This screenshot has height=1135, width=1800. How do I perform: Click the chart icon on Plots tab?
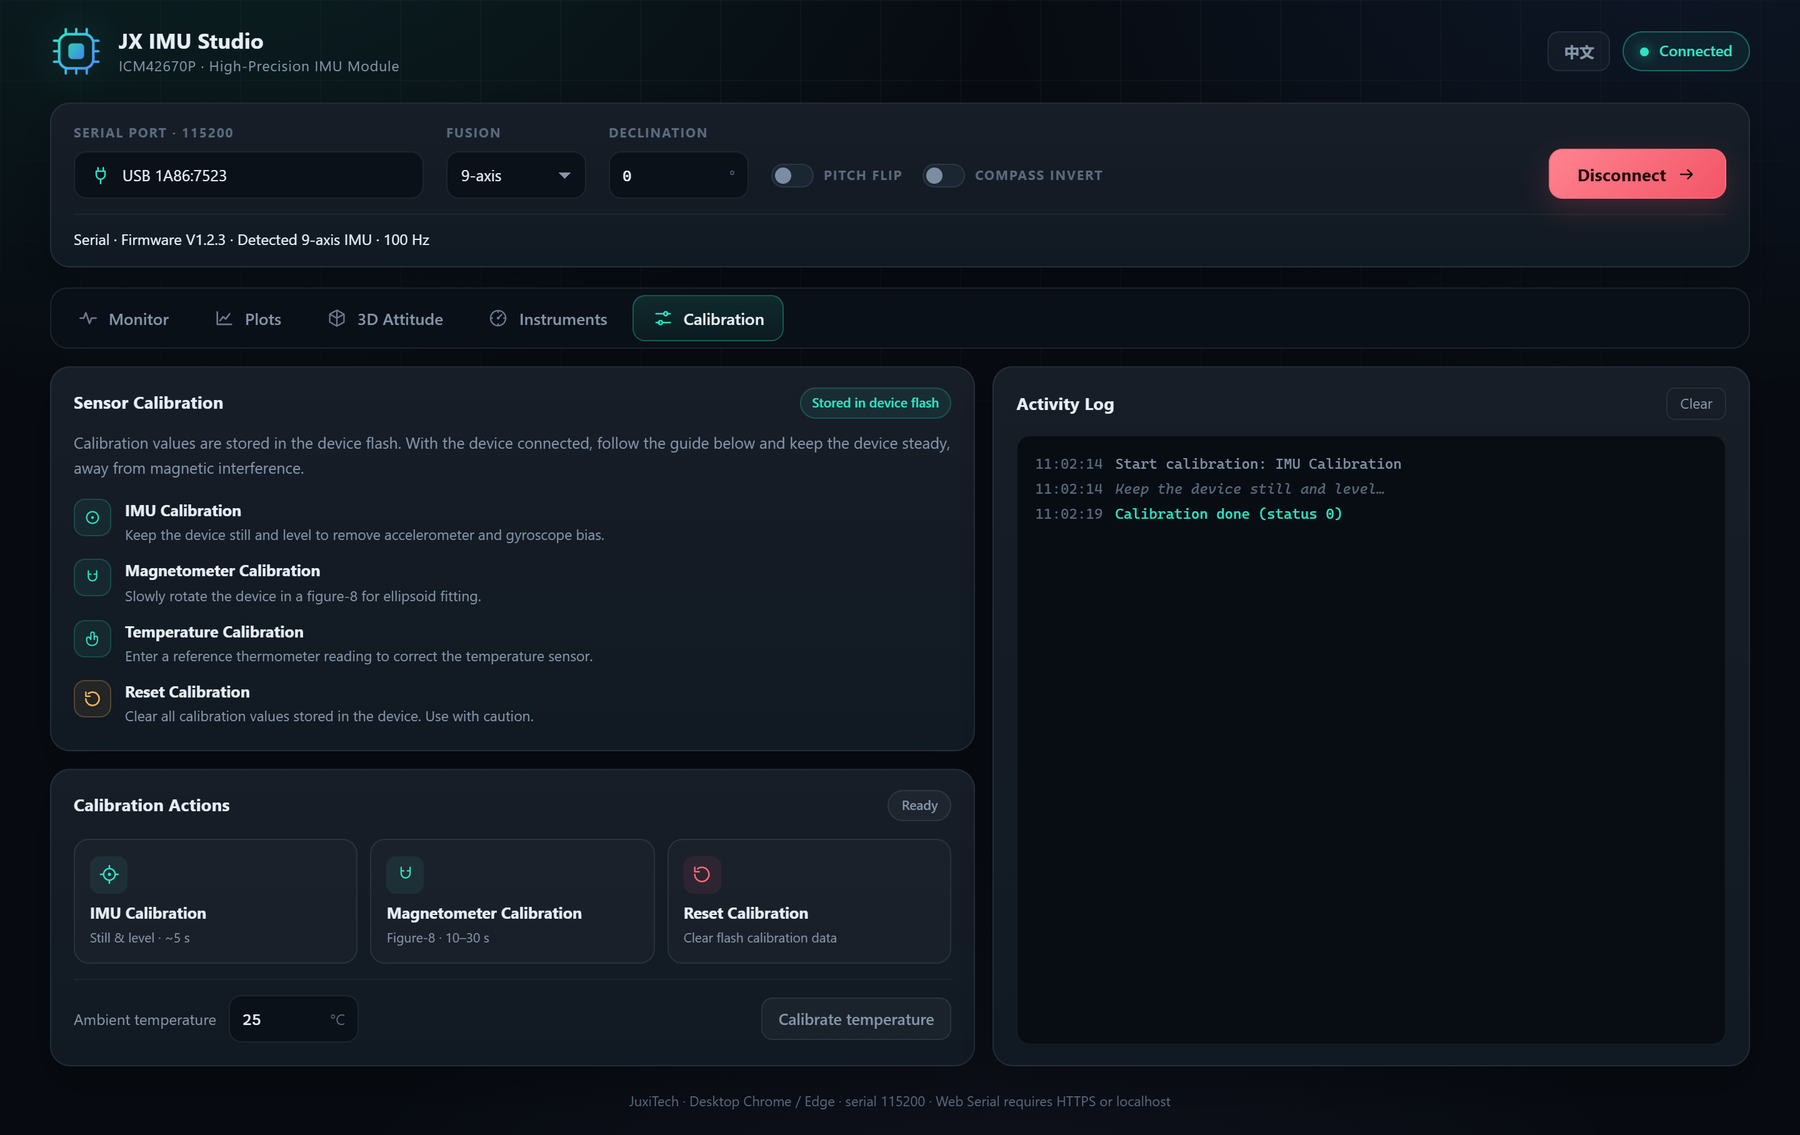(x=224, y=318)
